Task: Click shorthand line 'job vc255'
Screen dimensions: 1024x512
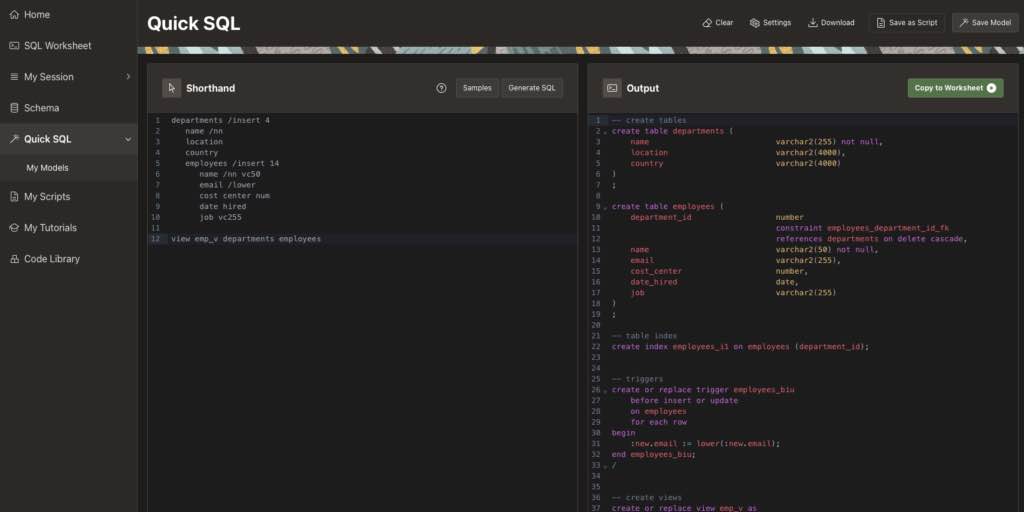Action: 220,217
